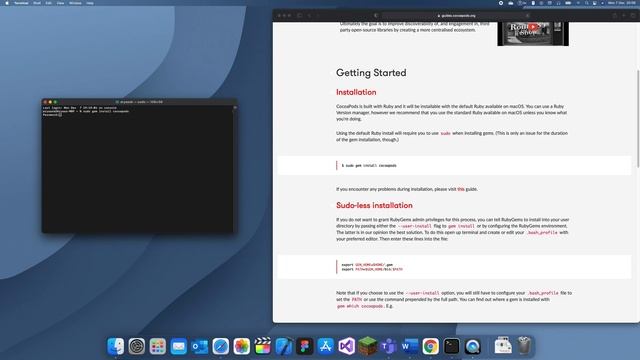Open Microsoft Word from the Dock
This screenshot has width=640, height=360.
pos(409,347)
